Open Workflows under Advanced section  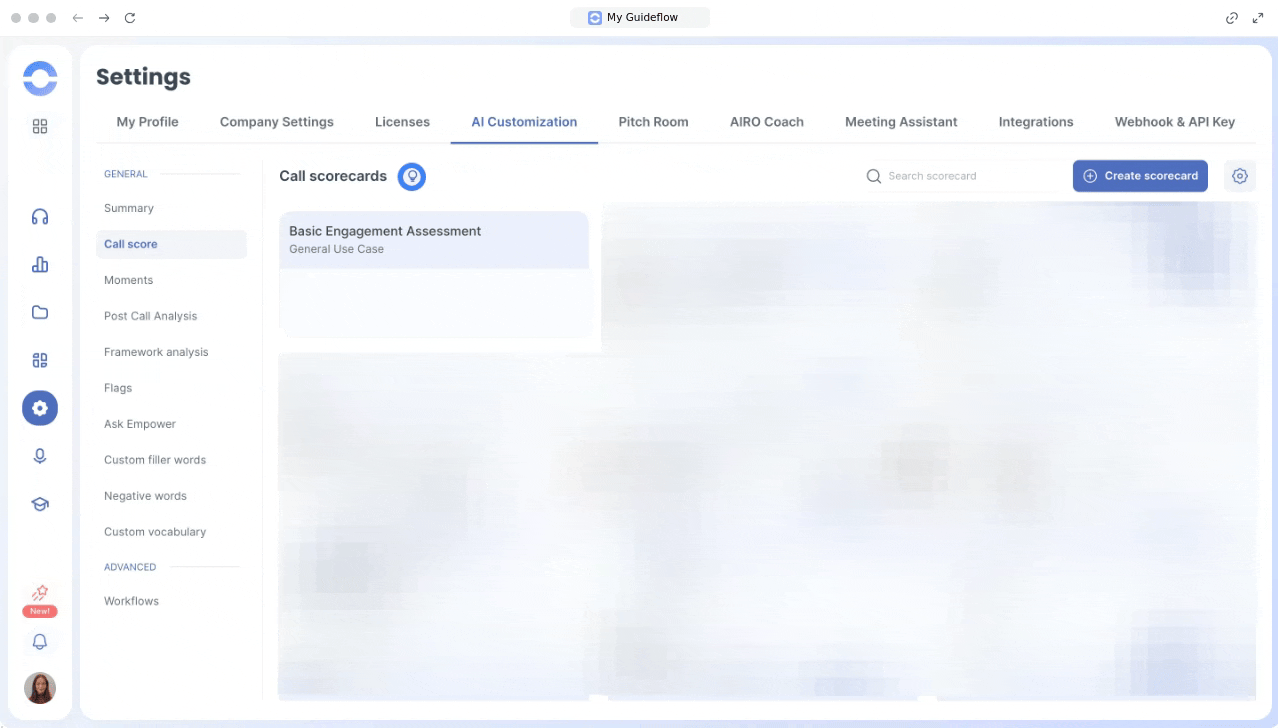pos(131,601)
